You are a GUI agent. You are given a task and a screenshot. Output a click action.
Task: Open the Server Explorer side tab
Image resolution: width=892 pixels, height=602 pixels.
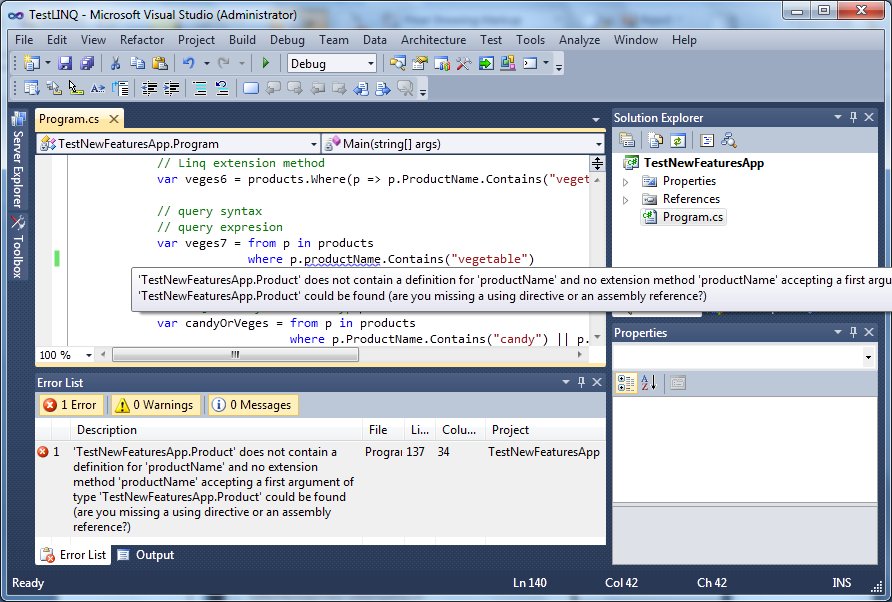[x=18, y=161]
